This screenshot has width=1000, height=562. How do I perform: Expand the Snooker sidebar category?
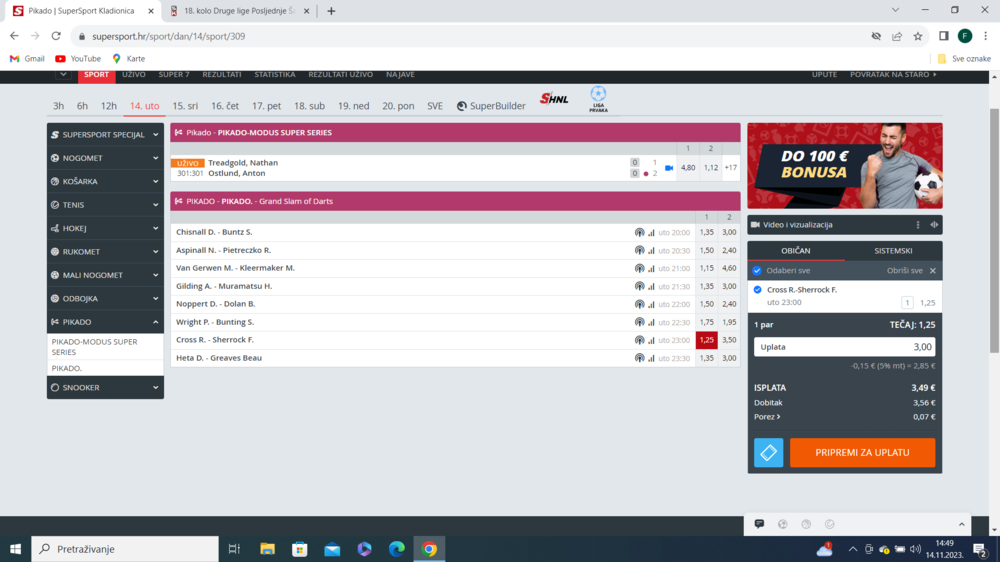click(x=105, y=387)
